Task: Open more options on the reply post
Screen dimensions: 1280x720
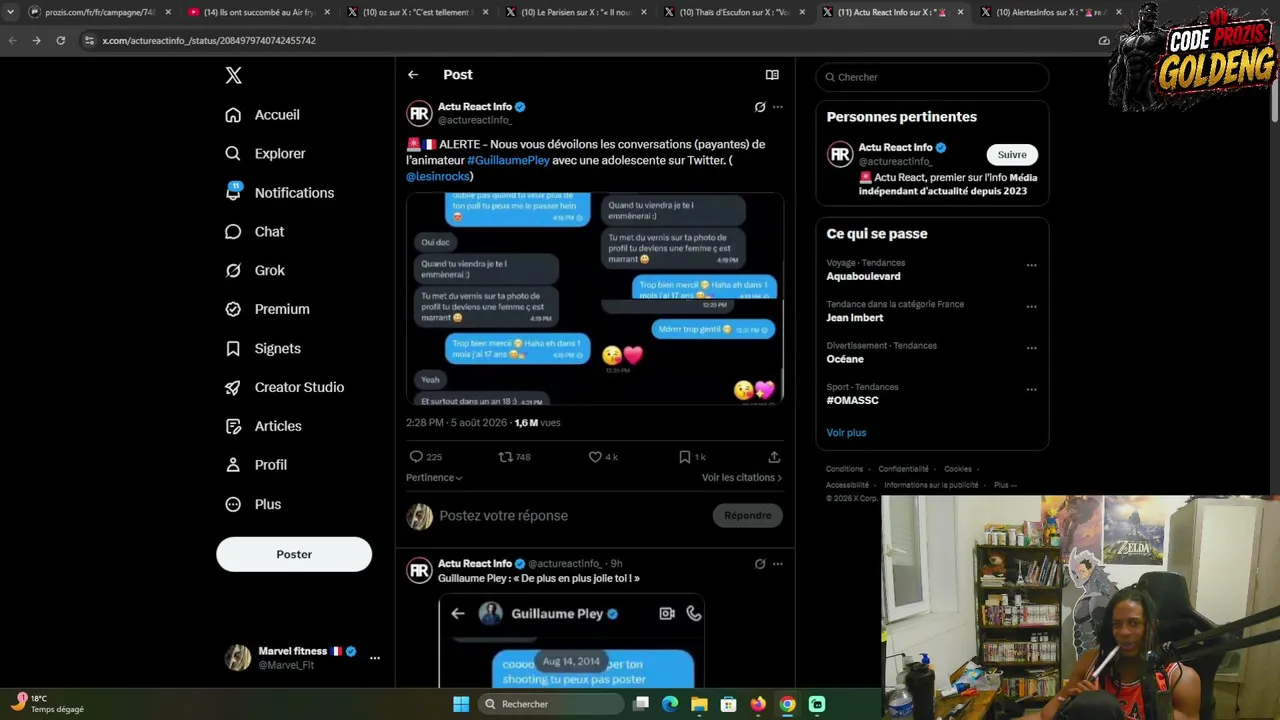Action: pyautogui.click(x=778, y=564)
